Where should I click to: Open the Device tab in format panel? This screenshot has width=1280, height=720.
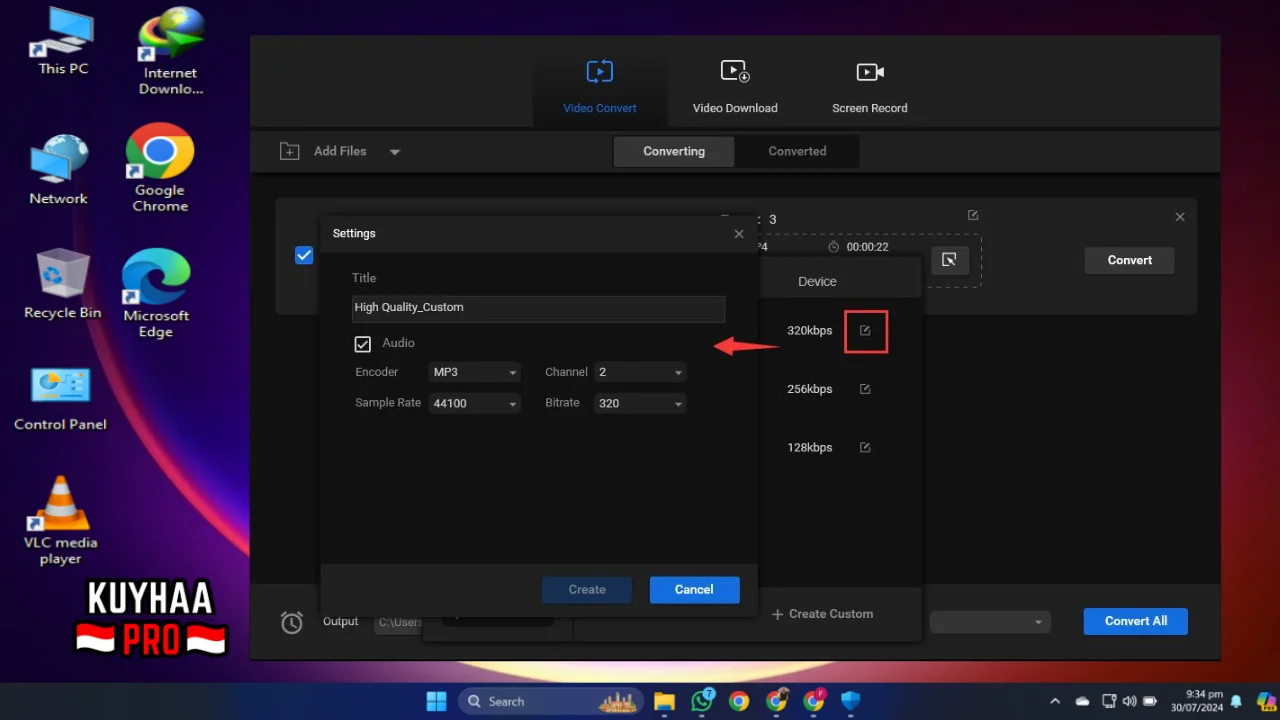click(x=817, y=282)
